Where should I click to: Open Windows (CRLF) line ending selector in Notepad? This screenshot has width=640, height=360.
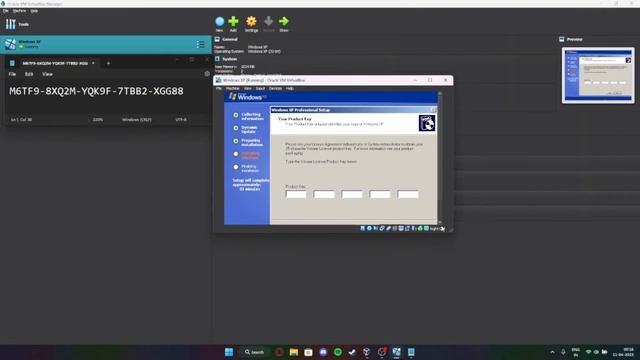pyautogui.click(x=137, y=120)
